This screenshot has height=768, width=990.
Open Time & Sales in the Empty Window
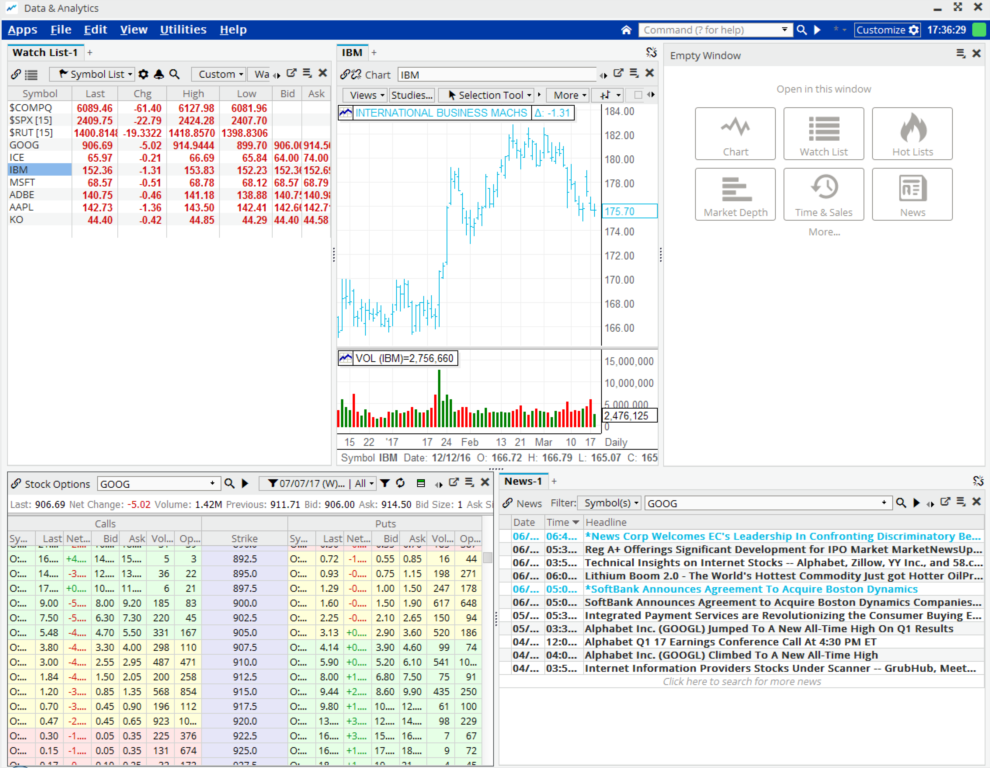coord(824,194)
